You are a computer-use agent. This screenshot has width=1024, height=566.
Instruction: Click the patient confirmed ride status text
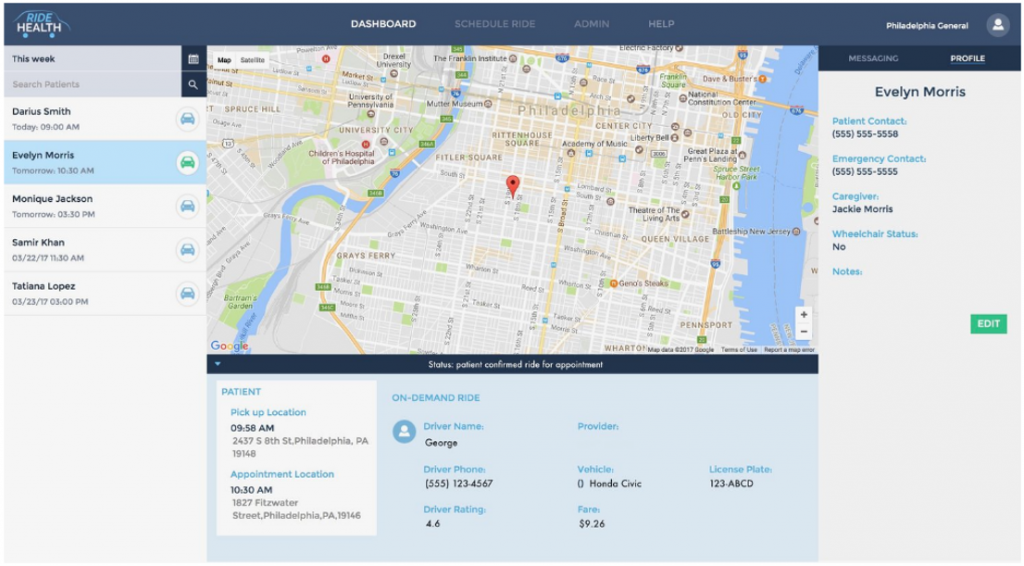pyautogui.click(x=515, y=364)
